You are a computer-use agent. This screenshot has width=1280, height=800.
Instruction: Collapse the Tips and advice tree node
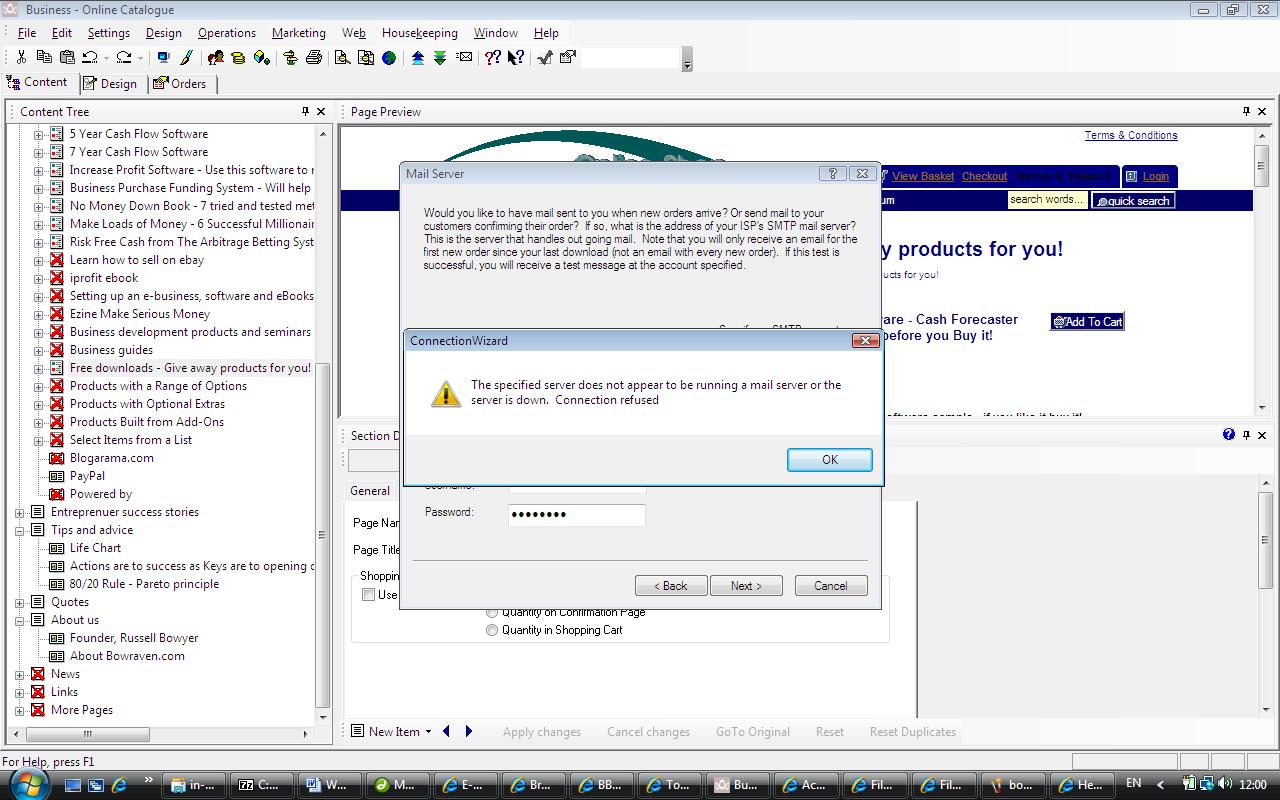coord(20,530)
